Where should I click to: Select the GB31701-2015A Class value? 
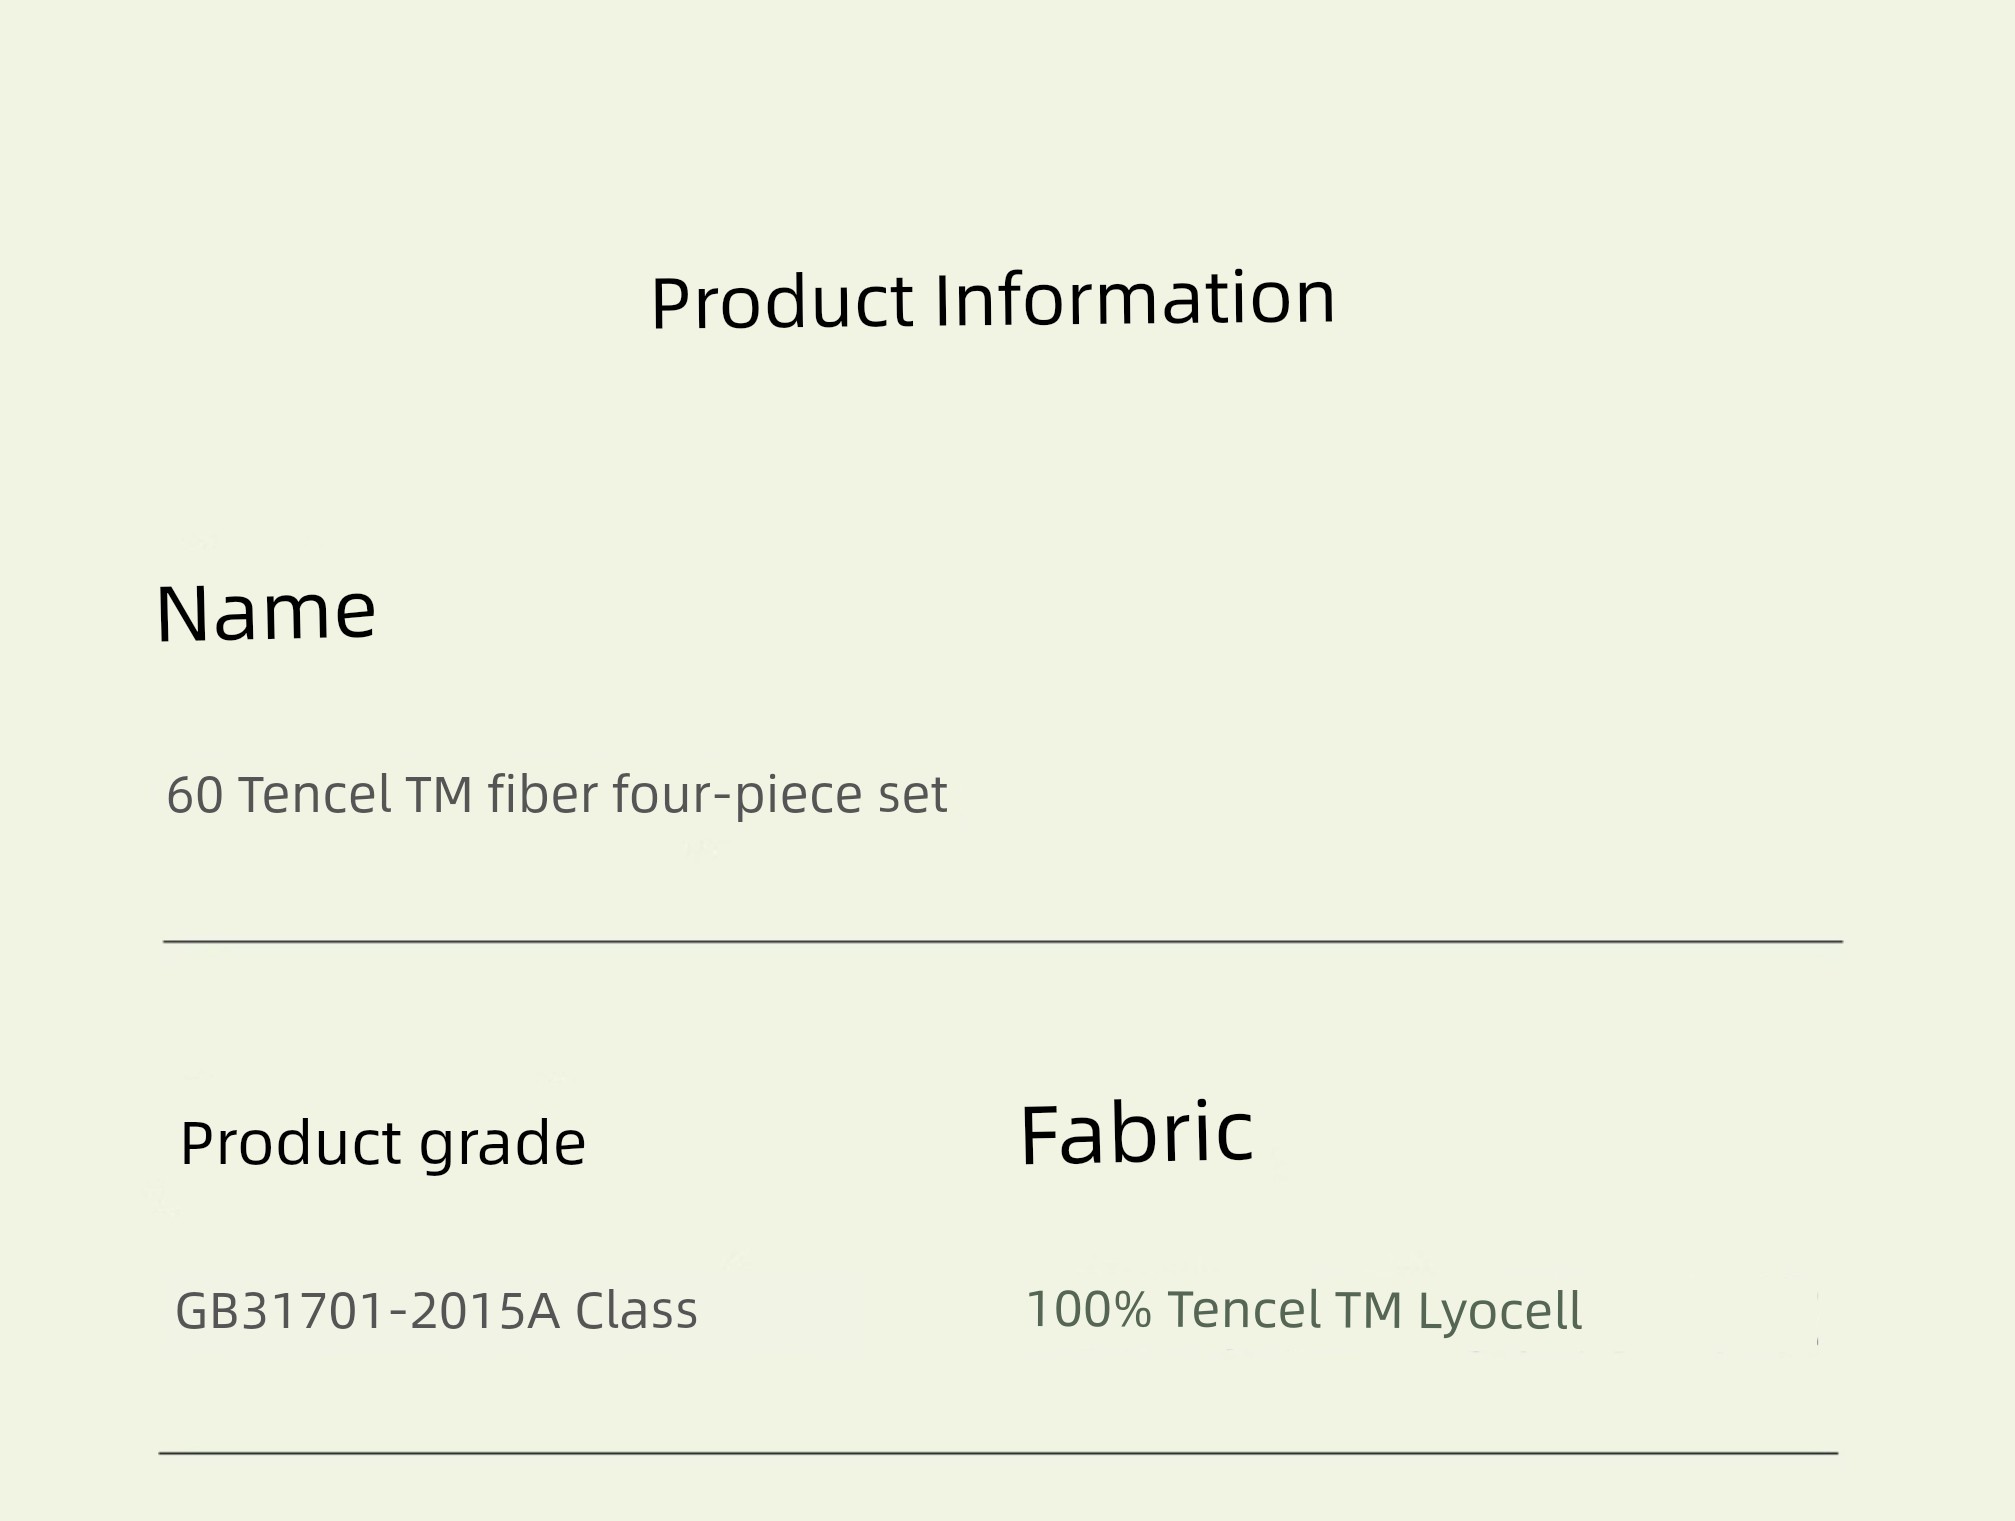coord(436,1310)
